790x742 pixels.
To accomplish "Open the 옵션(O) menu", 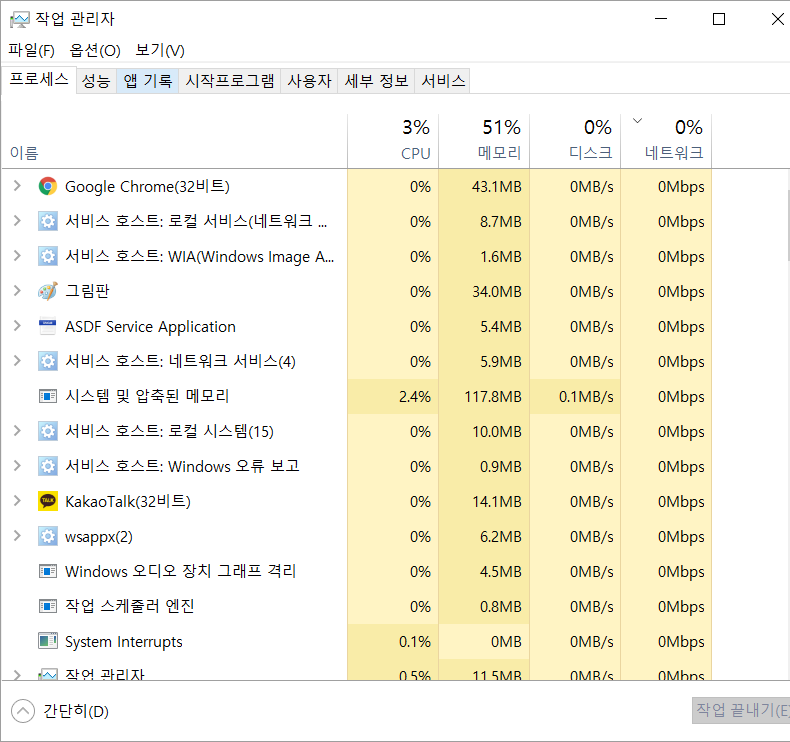I will [x=95, y=50].
